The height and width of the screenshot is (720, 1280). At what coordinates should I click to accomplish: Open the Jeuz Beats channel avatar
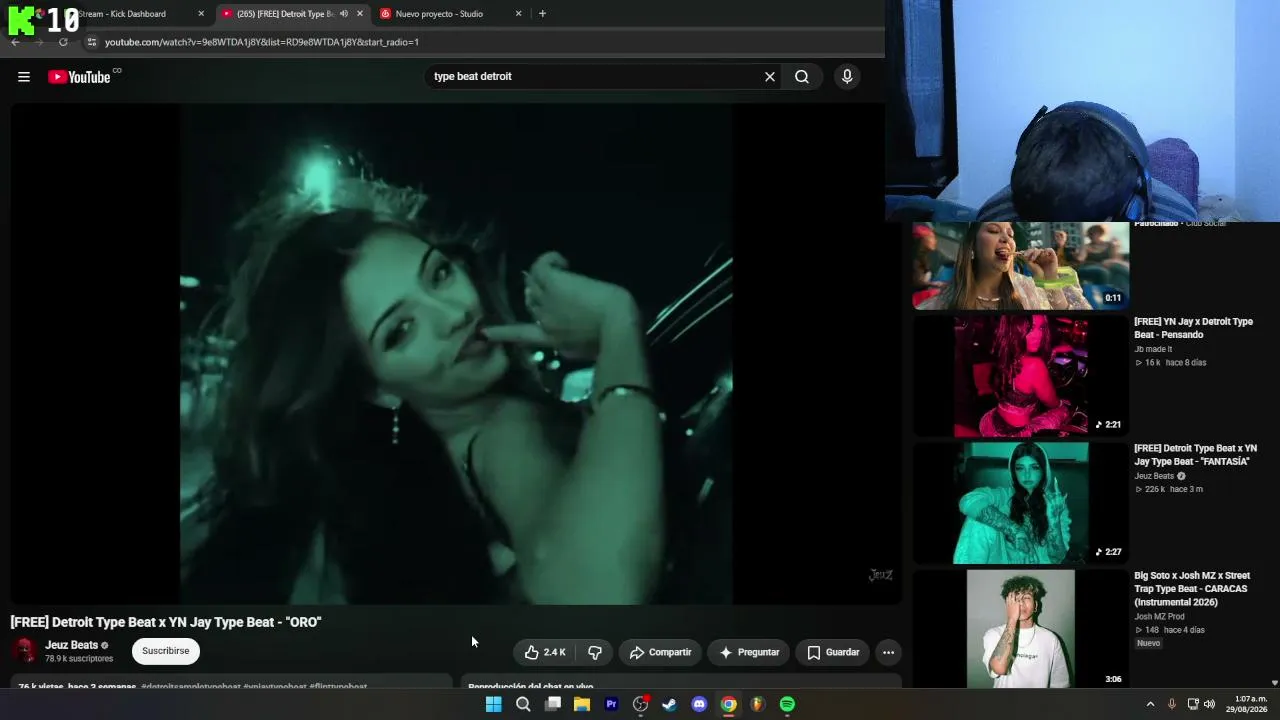point(24,651)
